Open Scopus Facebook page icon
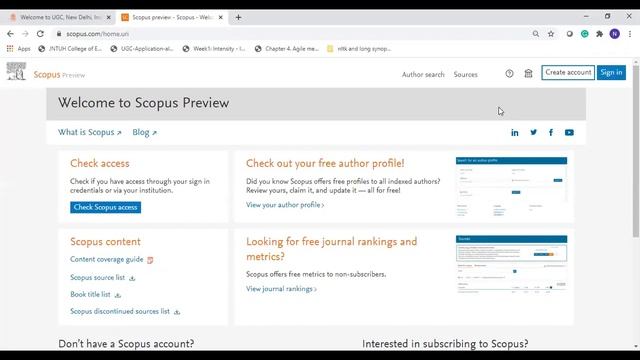Viewport: 640px width, 360px height. click(x=551, y=132)
